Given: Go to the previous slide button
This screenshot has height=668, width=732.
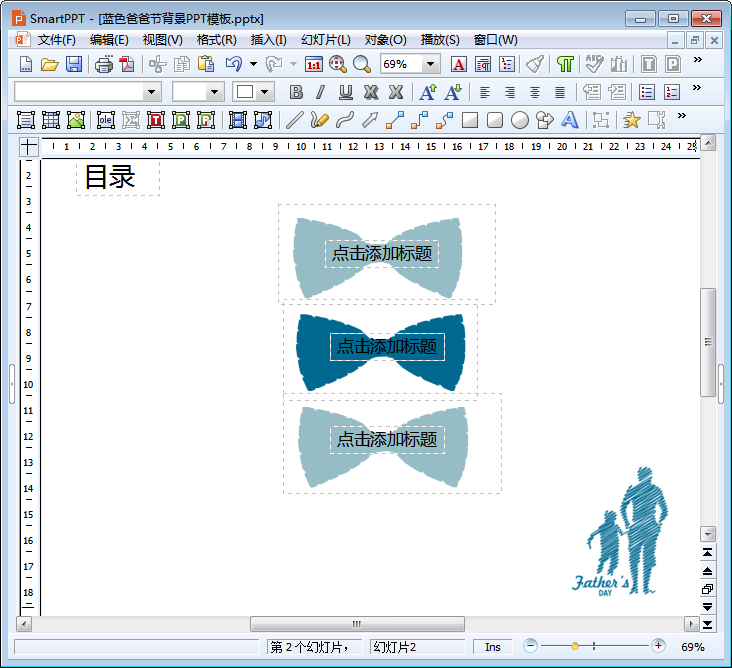Looking at the screenshot, I should (708, 571).
